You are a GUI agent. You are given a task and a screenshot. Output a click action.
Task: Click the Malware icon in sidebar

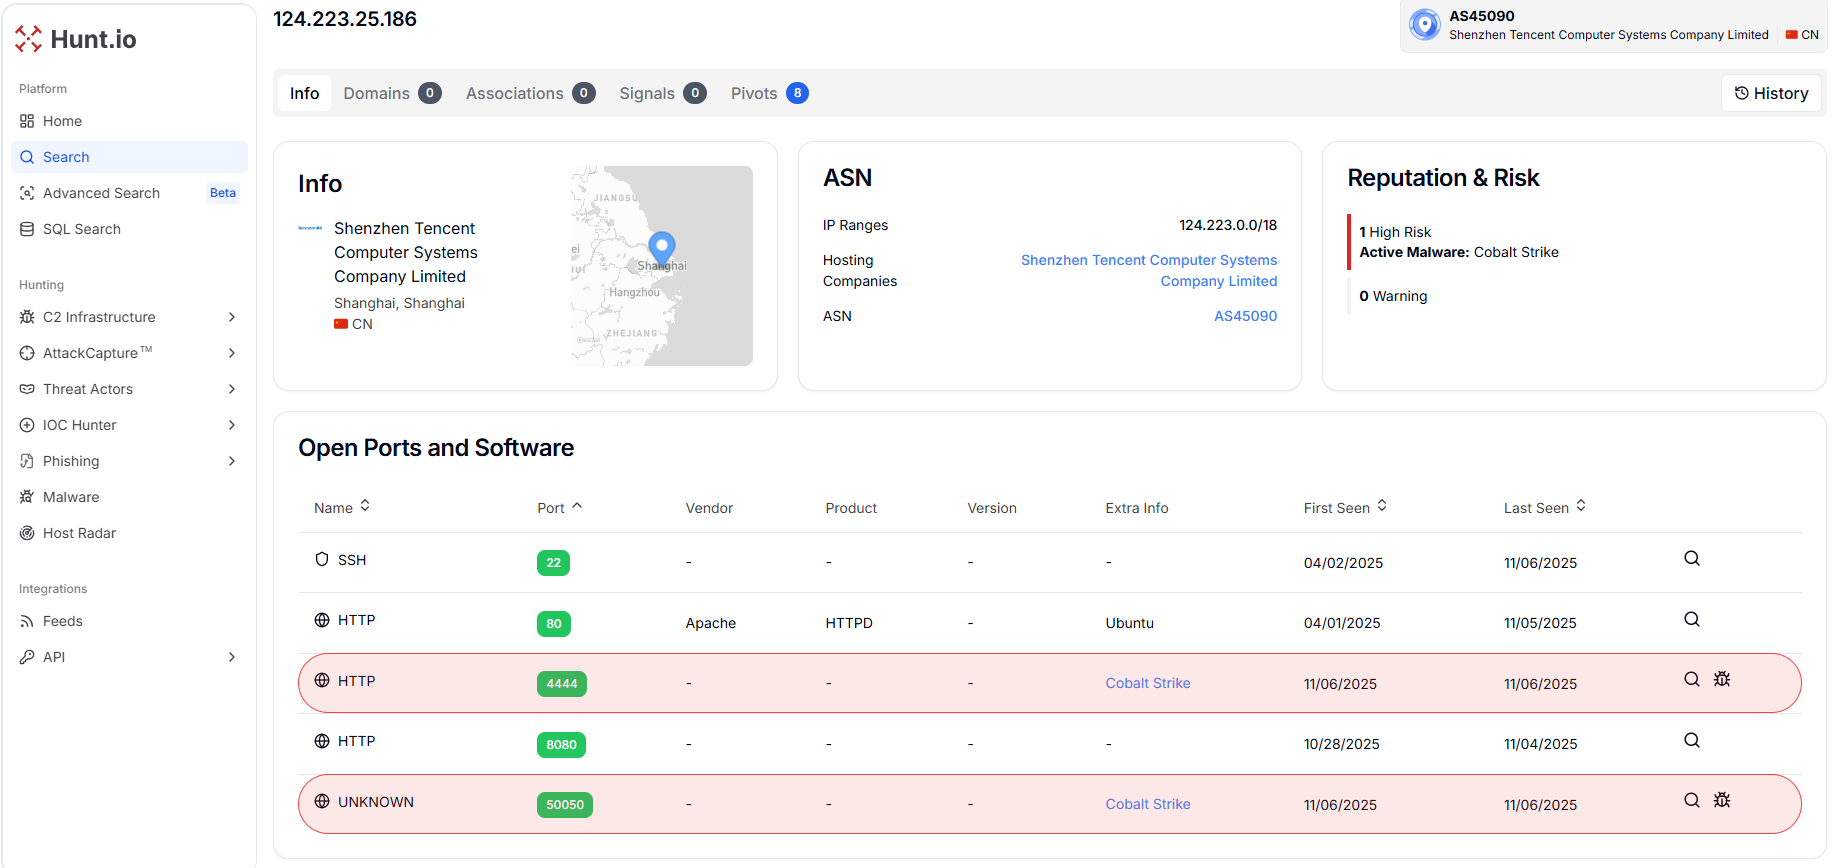[x=27, y=497]
